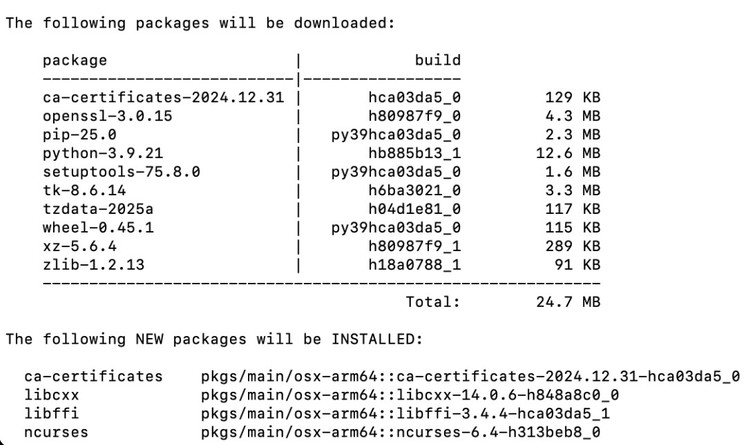The width and height of the screenshot is (746, 445).
Task: Click python-3.9.21 in the download list
Action: pos(103,153)
